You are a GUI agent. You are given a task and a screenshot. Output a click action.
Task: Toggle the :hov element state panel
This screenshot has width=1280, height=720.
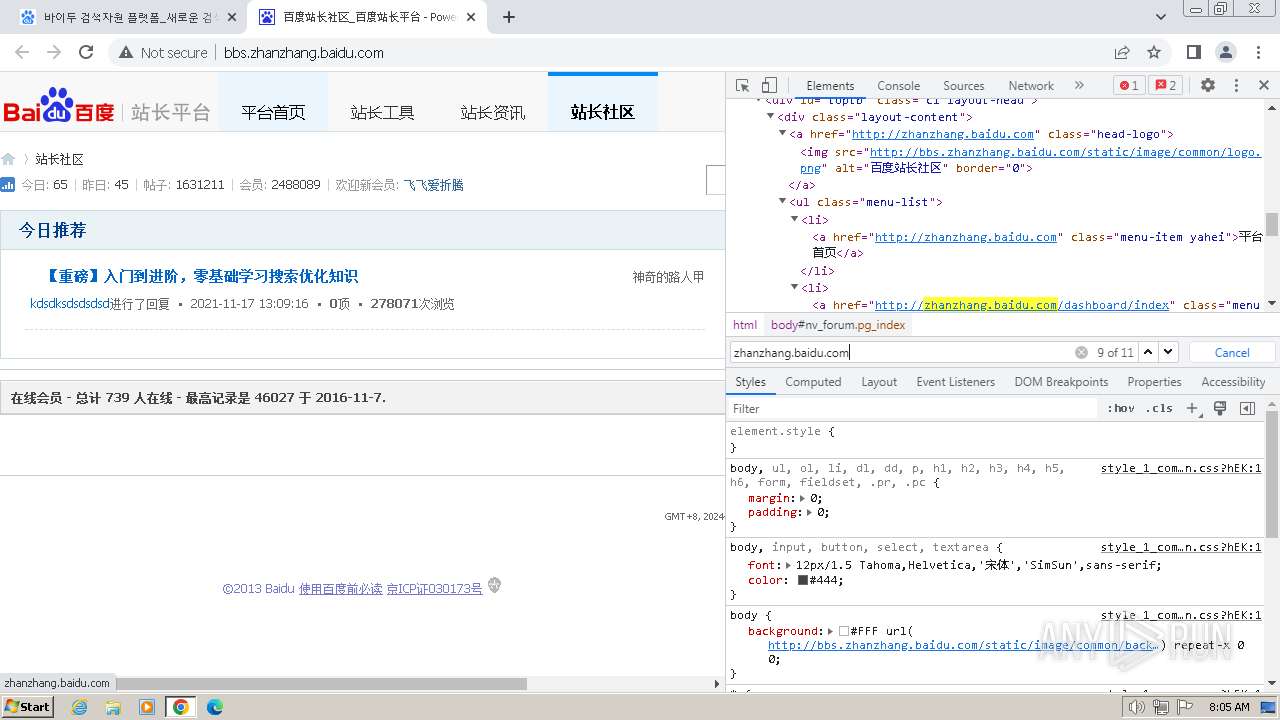click(x=1120, y=408)
